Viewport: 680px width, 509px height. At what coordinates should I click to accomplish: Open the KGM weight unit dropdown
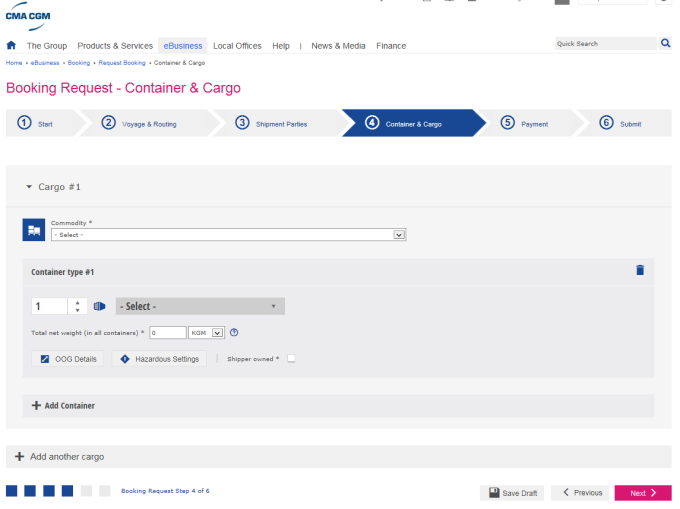(206, 333)
